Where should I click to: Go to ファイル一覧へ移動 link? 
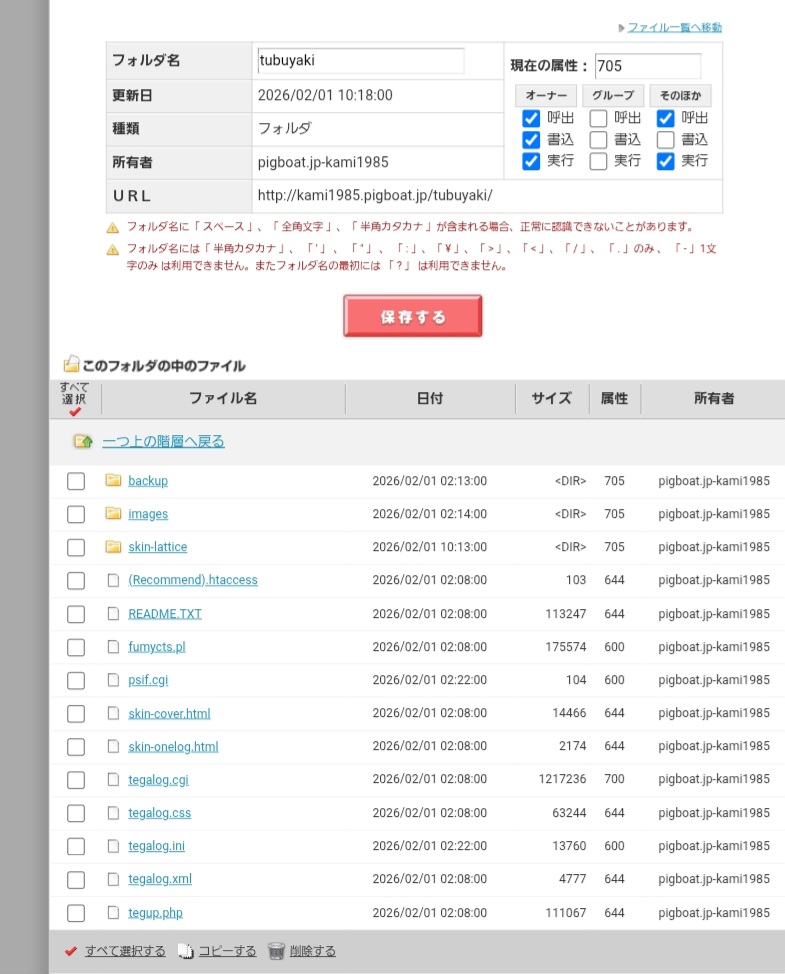pos(674,27)
